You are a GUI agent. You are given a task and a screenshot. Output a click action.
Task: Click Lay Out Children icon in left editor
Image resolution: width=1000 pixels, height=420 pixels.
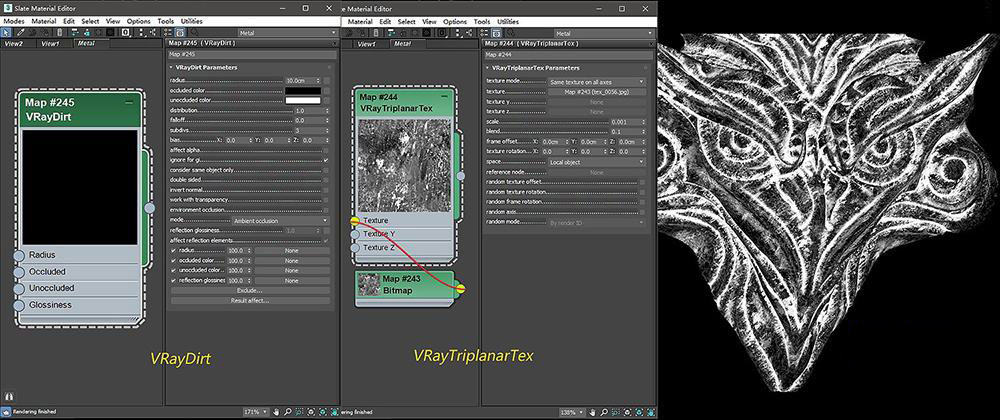(x=153, y=32)
